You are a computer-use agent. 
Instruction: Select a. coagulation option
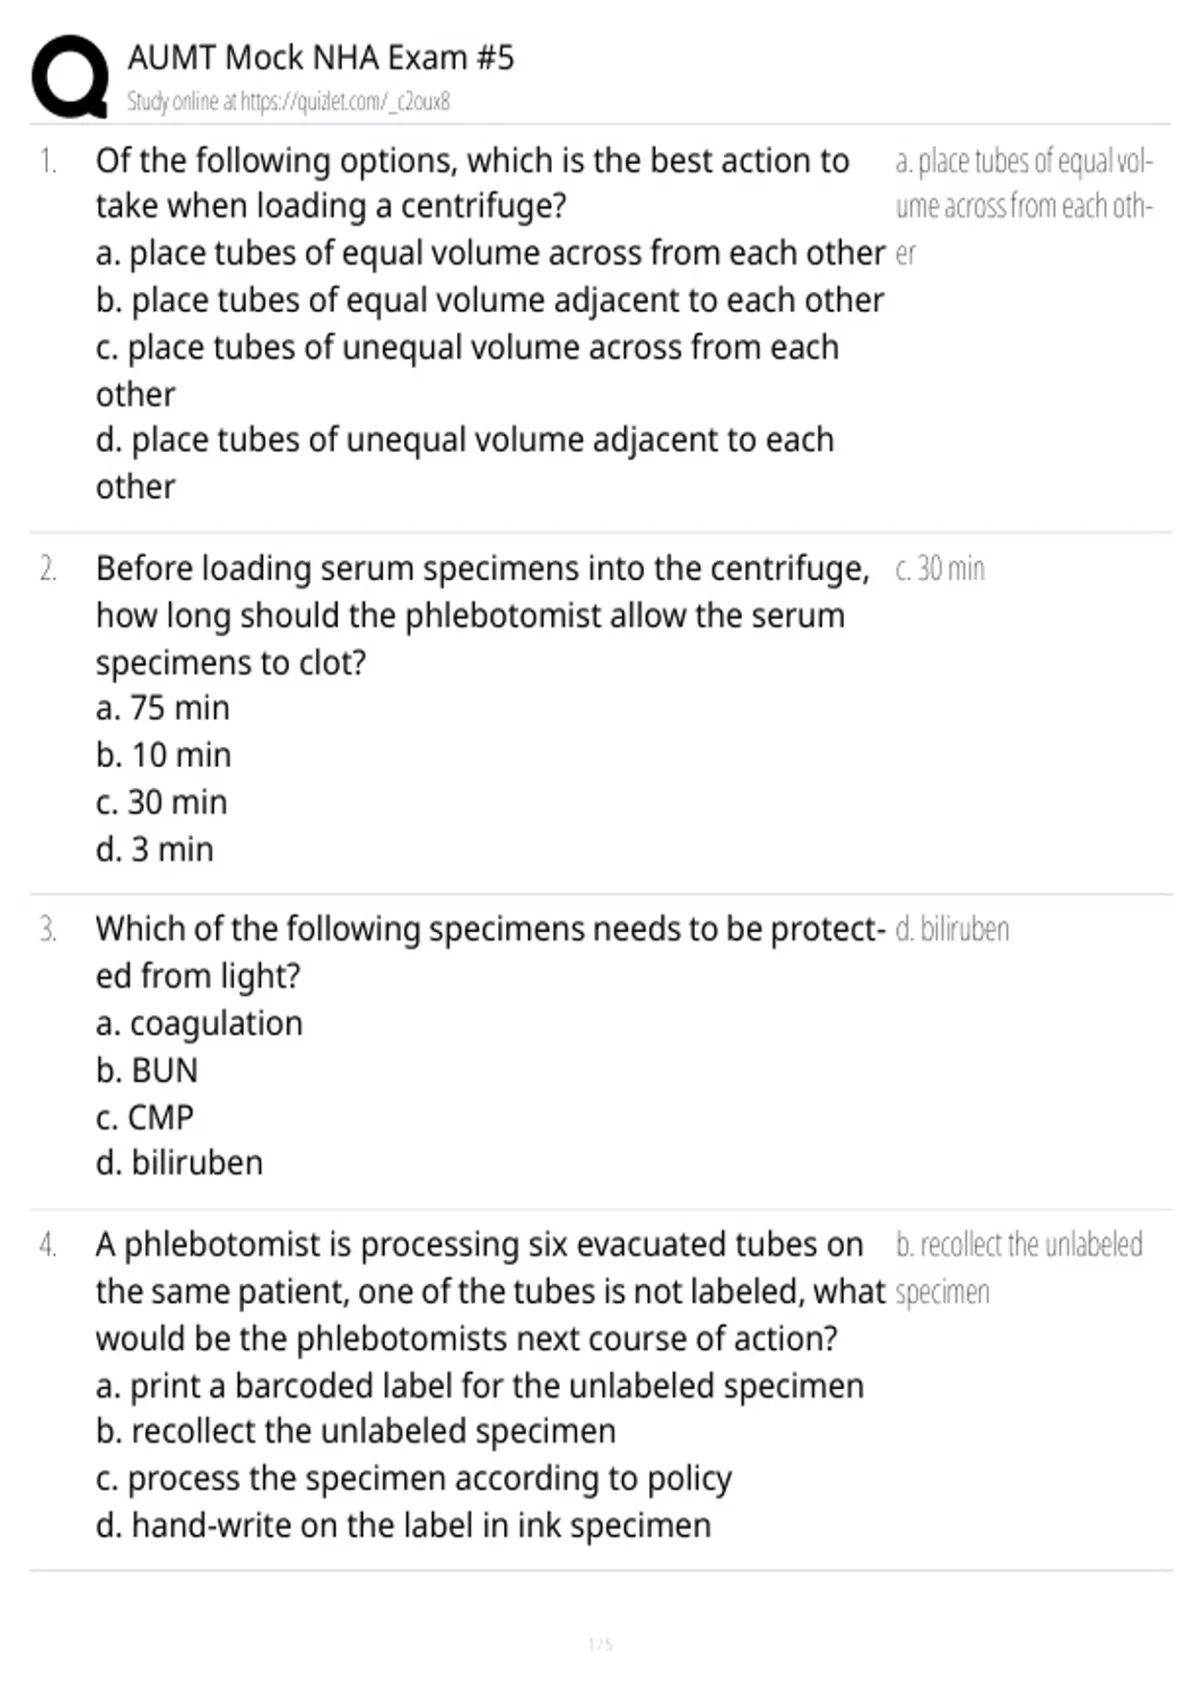(x=199, y=1023)
